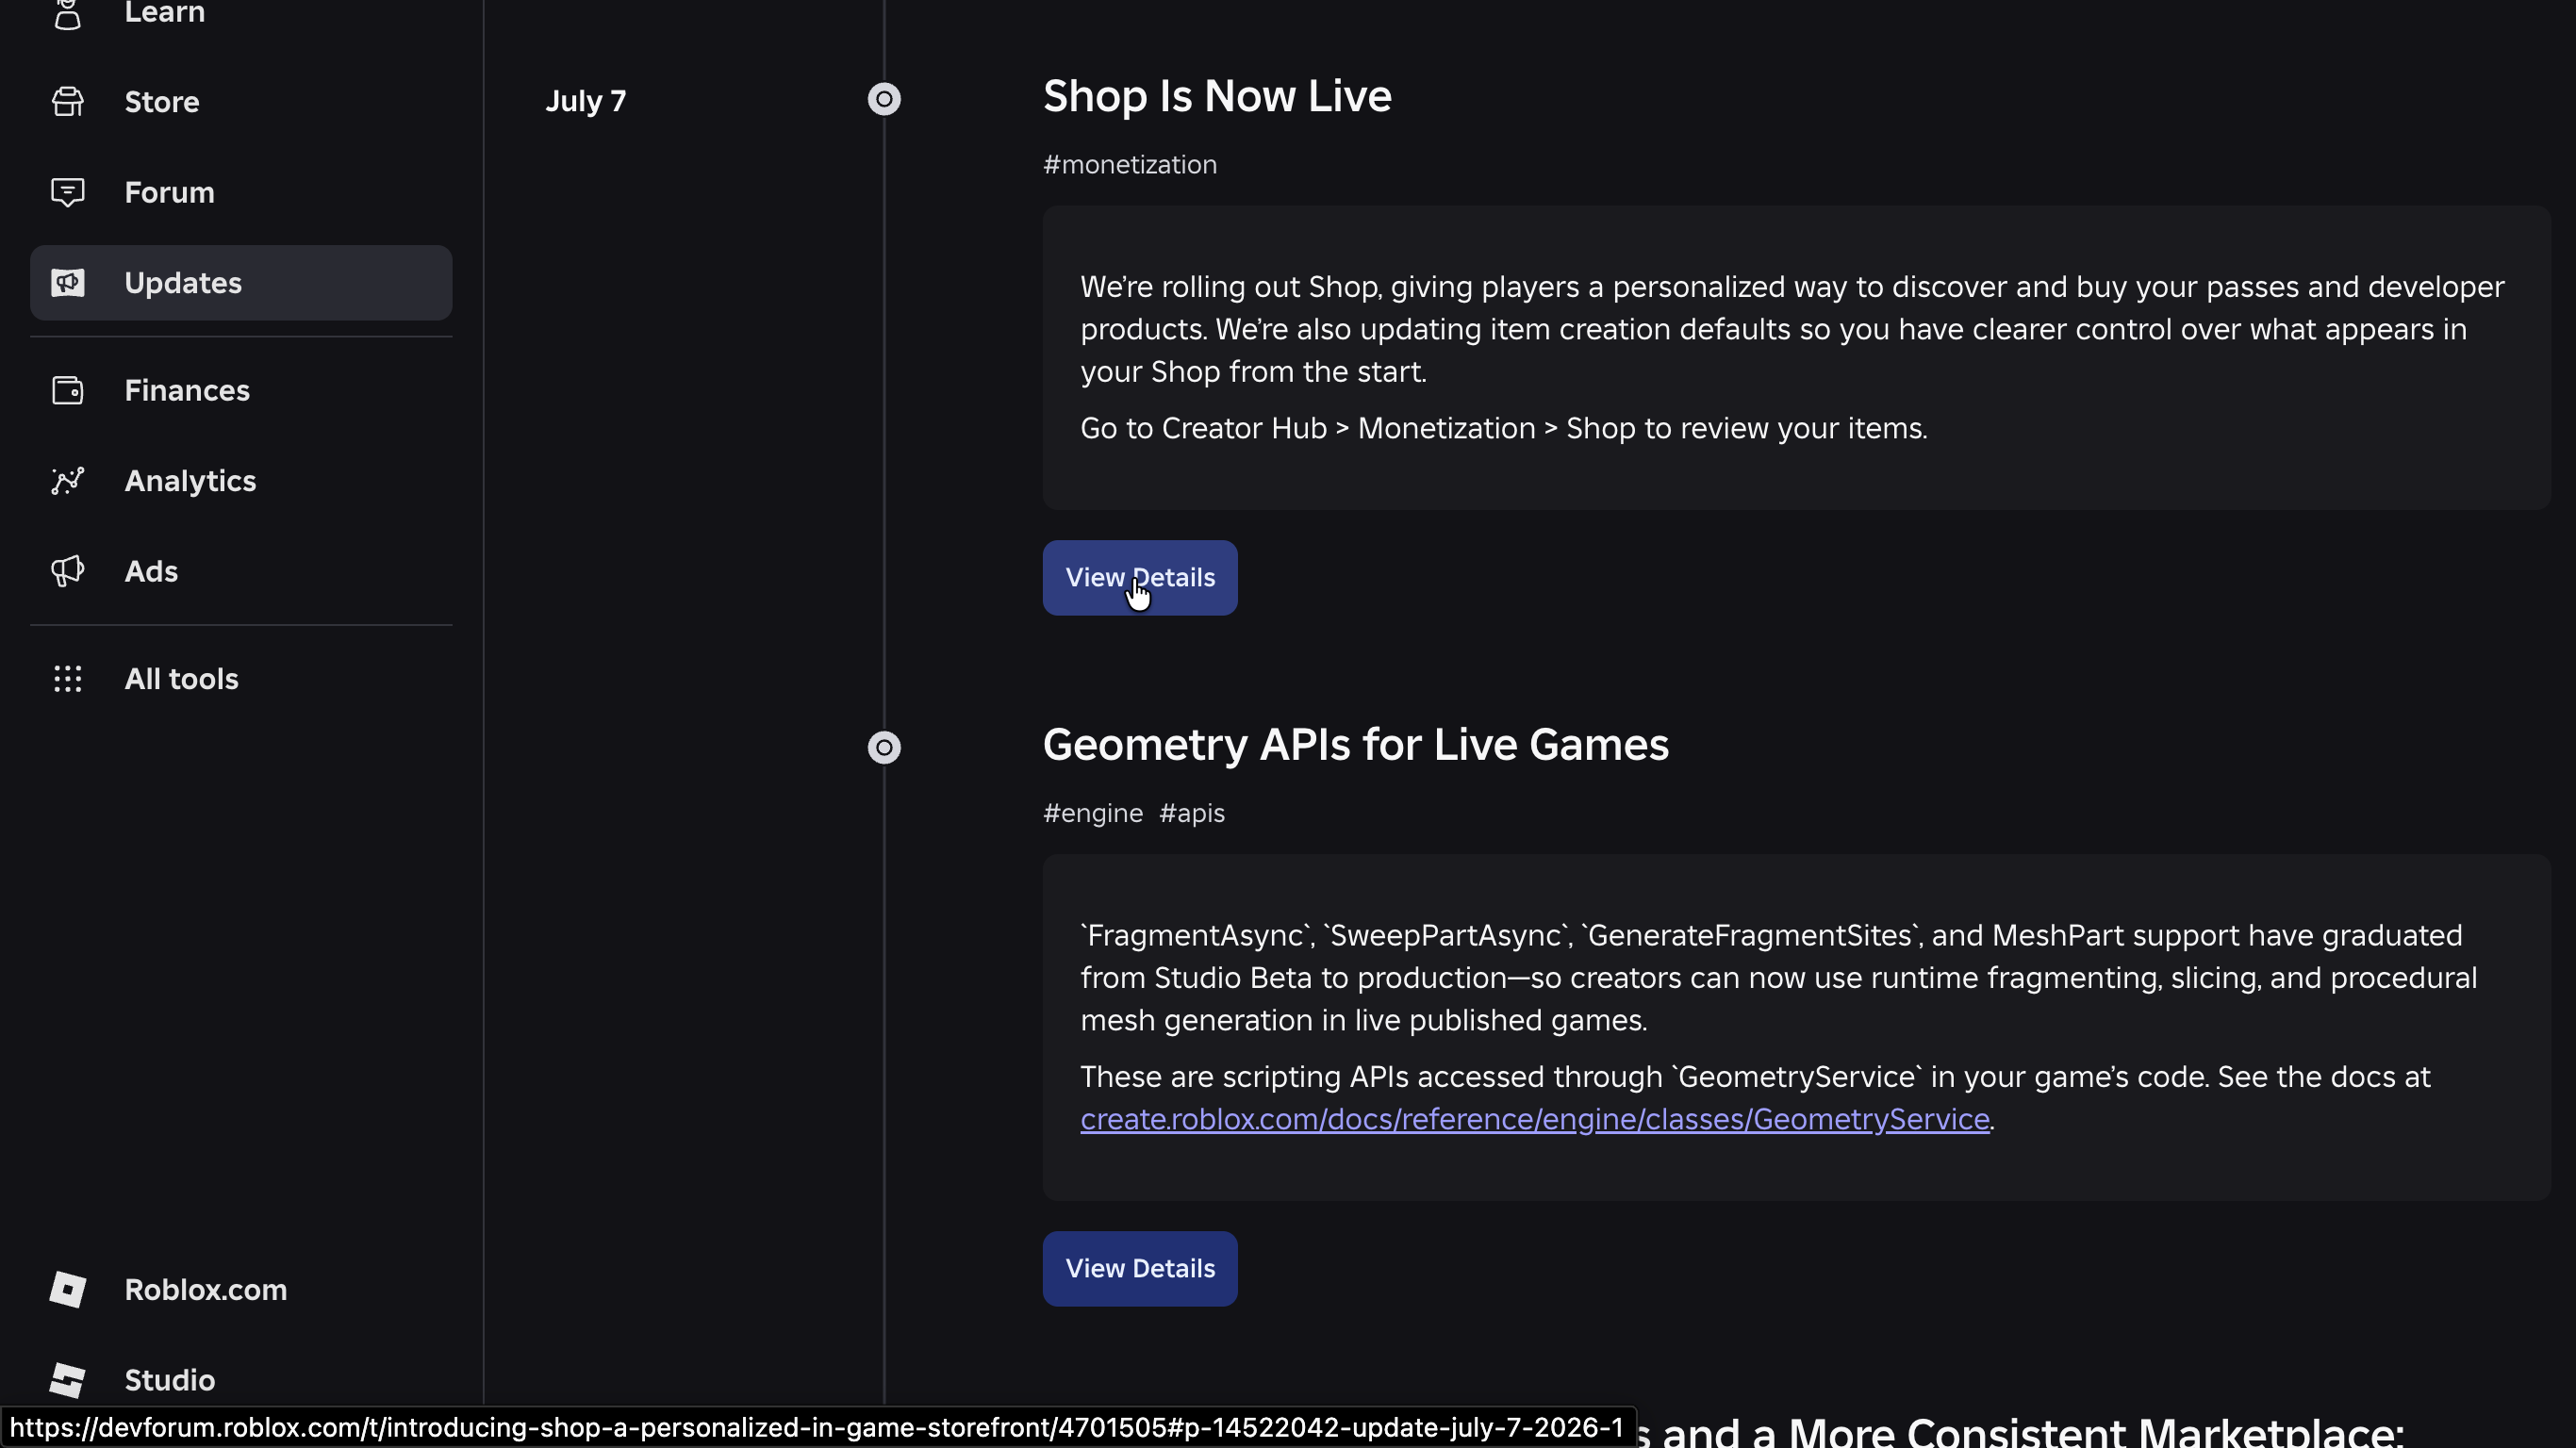Select the #apis tag
The image size is (2576, 1448).
click(x=1192, y=813)
